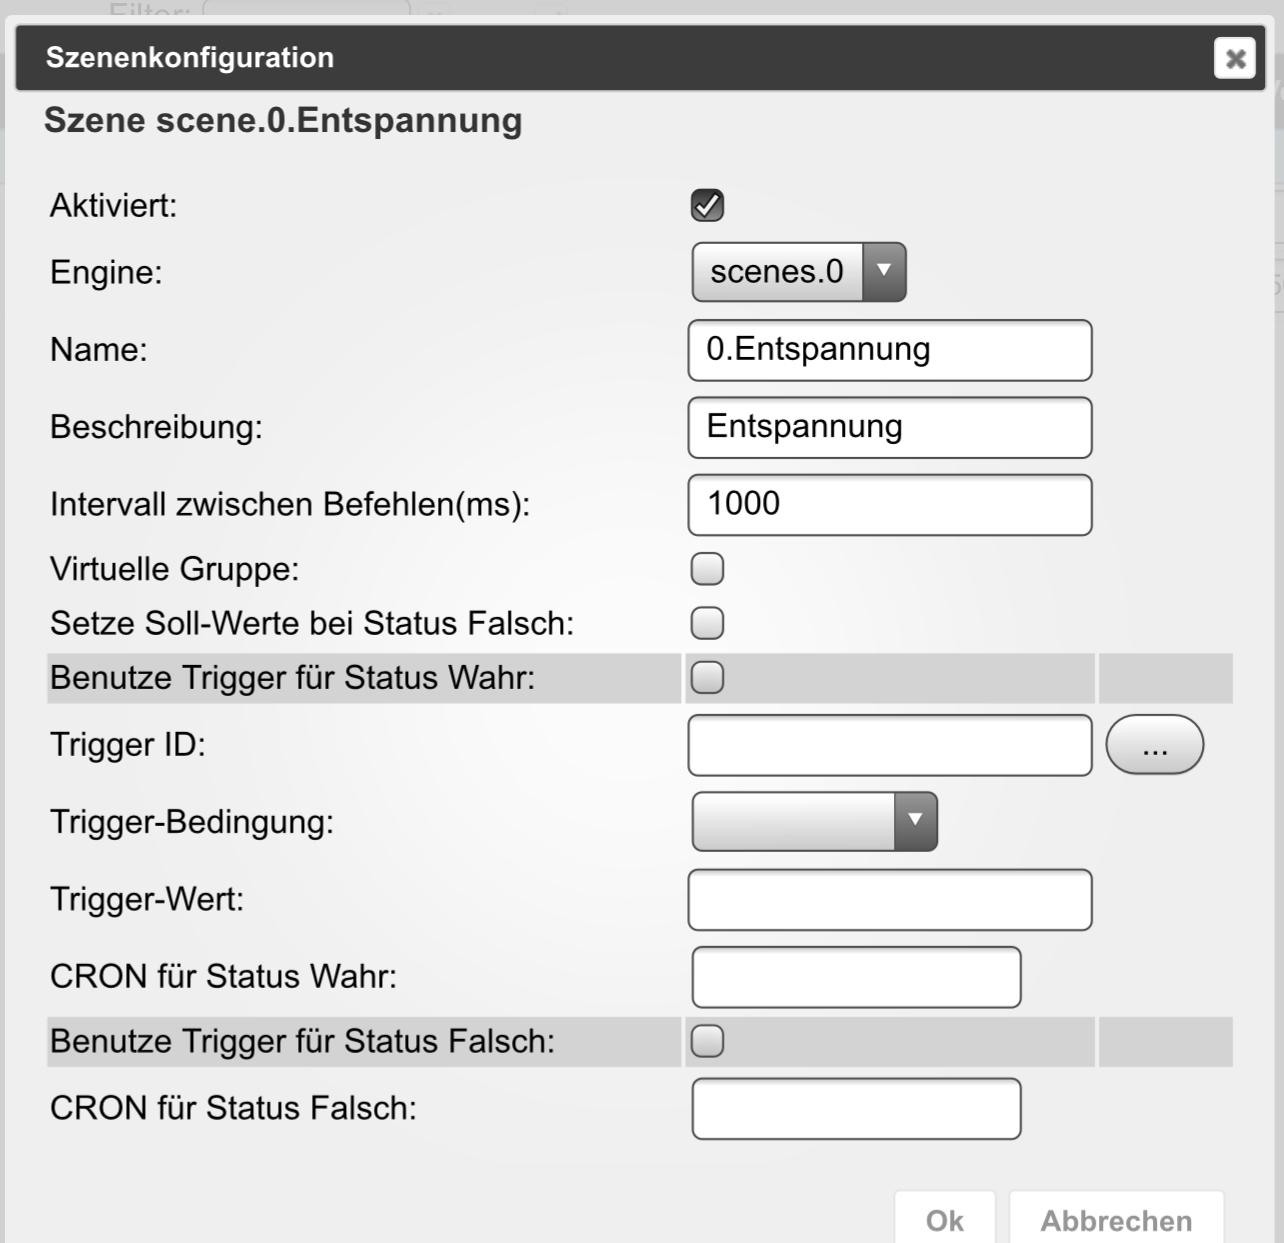
Task: Open the Engine scenes.0 dropdown
Action: (799, 272)
